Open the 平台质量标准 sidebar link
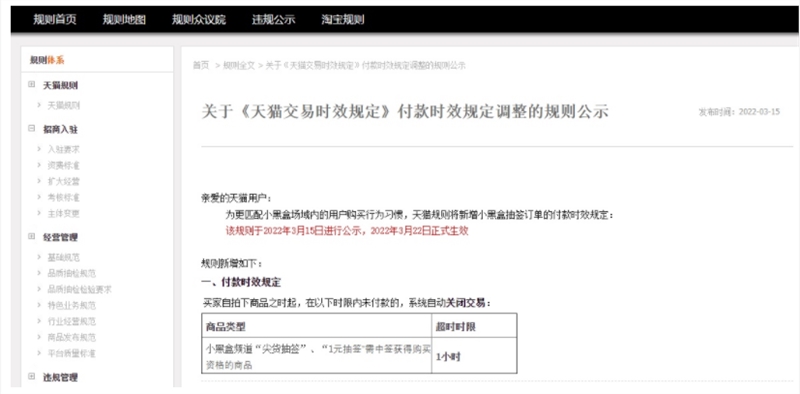Viewport: 800px width, 394px height. pos(72,353)
